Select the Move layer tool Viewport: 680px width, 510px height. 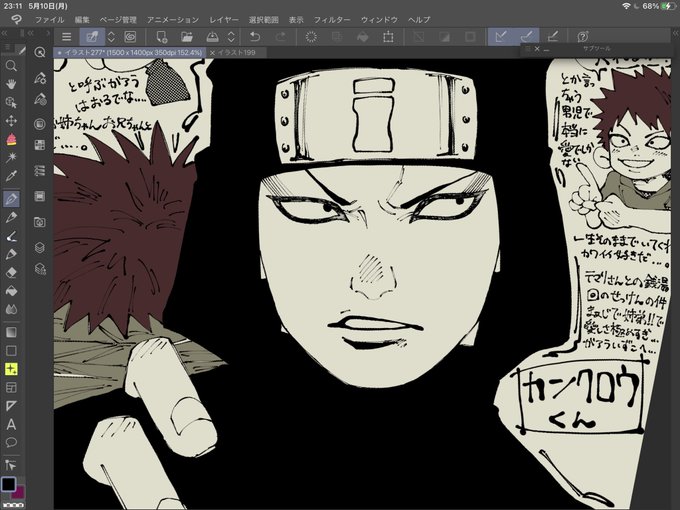[x=11, y=121]
